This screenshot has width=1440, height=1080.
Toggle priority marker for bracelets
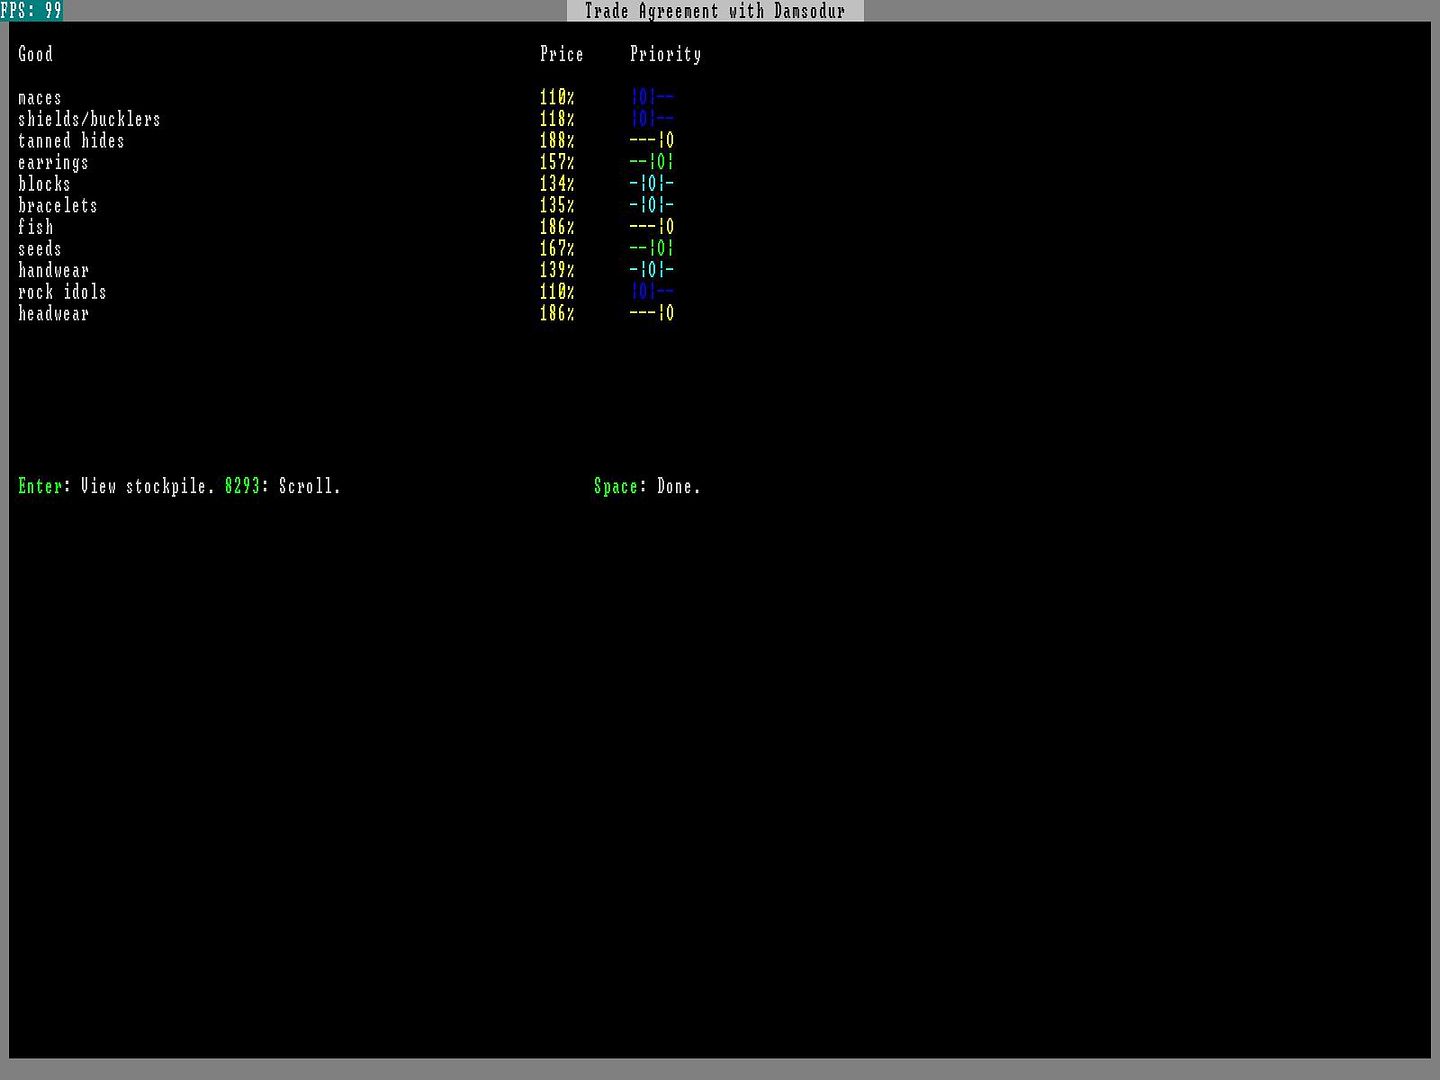[x=652, y=206]
